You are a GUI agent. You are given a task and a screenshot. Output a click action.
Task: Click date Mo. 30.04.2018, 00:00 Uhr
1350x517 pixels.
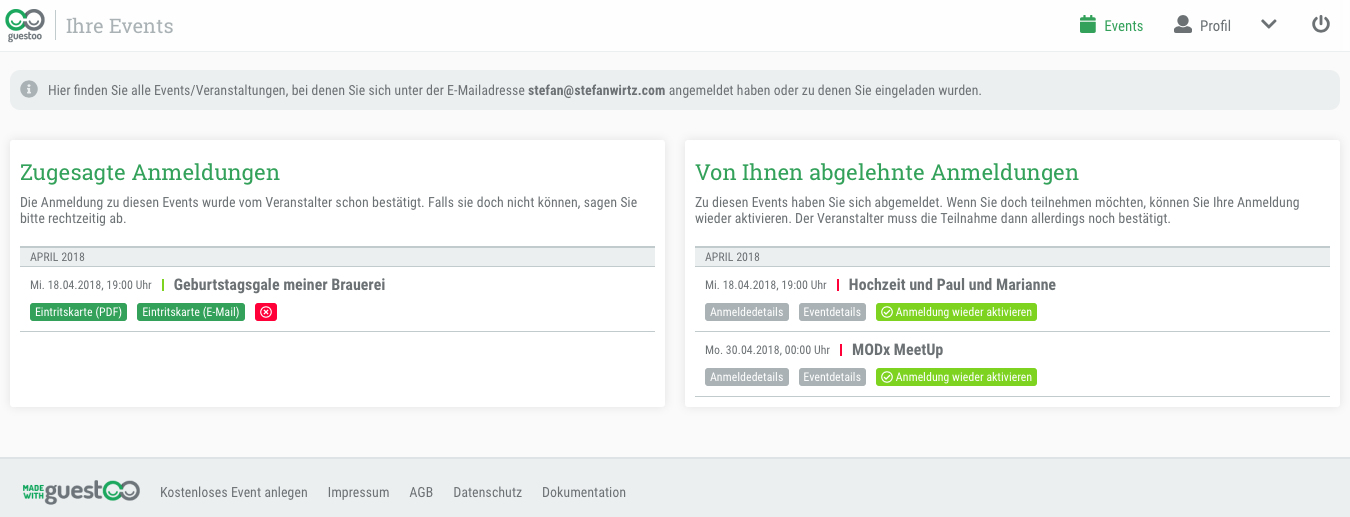(767, 350)
